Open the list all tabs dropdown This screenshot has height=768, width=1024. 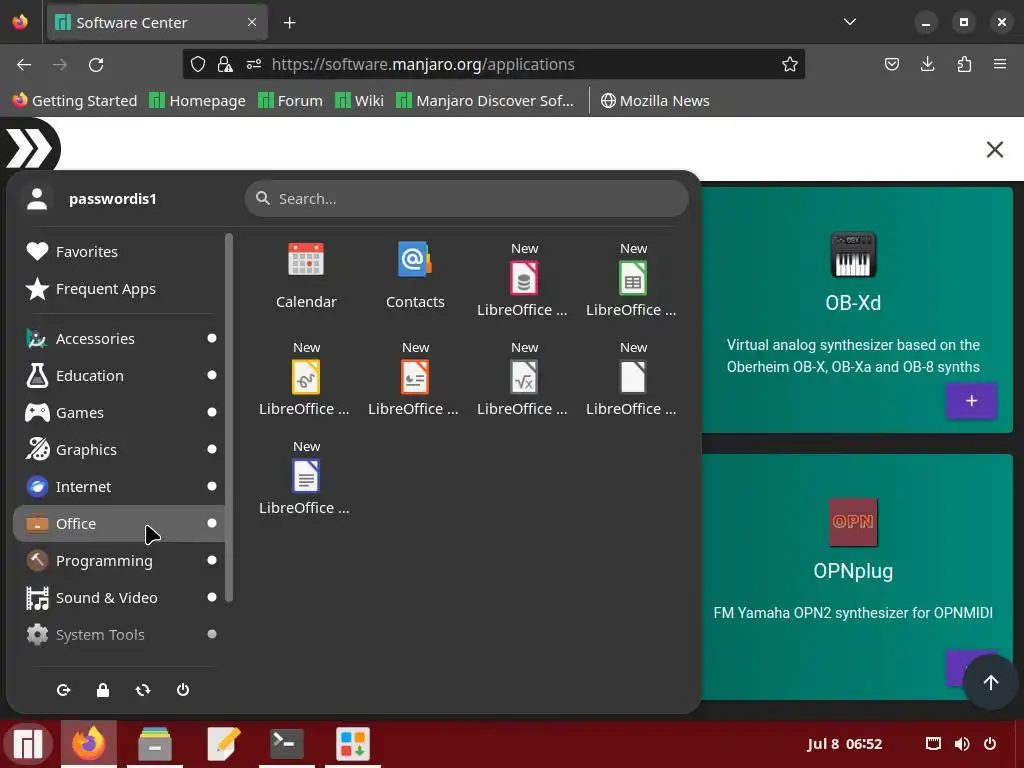point(850,22)
